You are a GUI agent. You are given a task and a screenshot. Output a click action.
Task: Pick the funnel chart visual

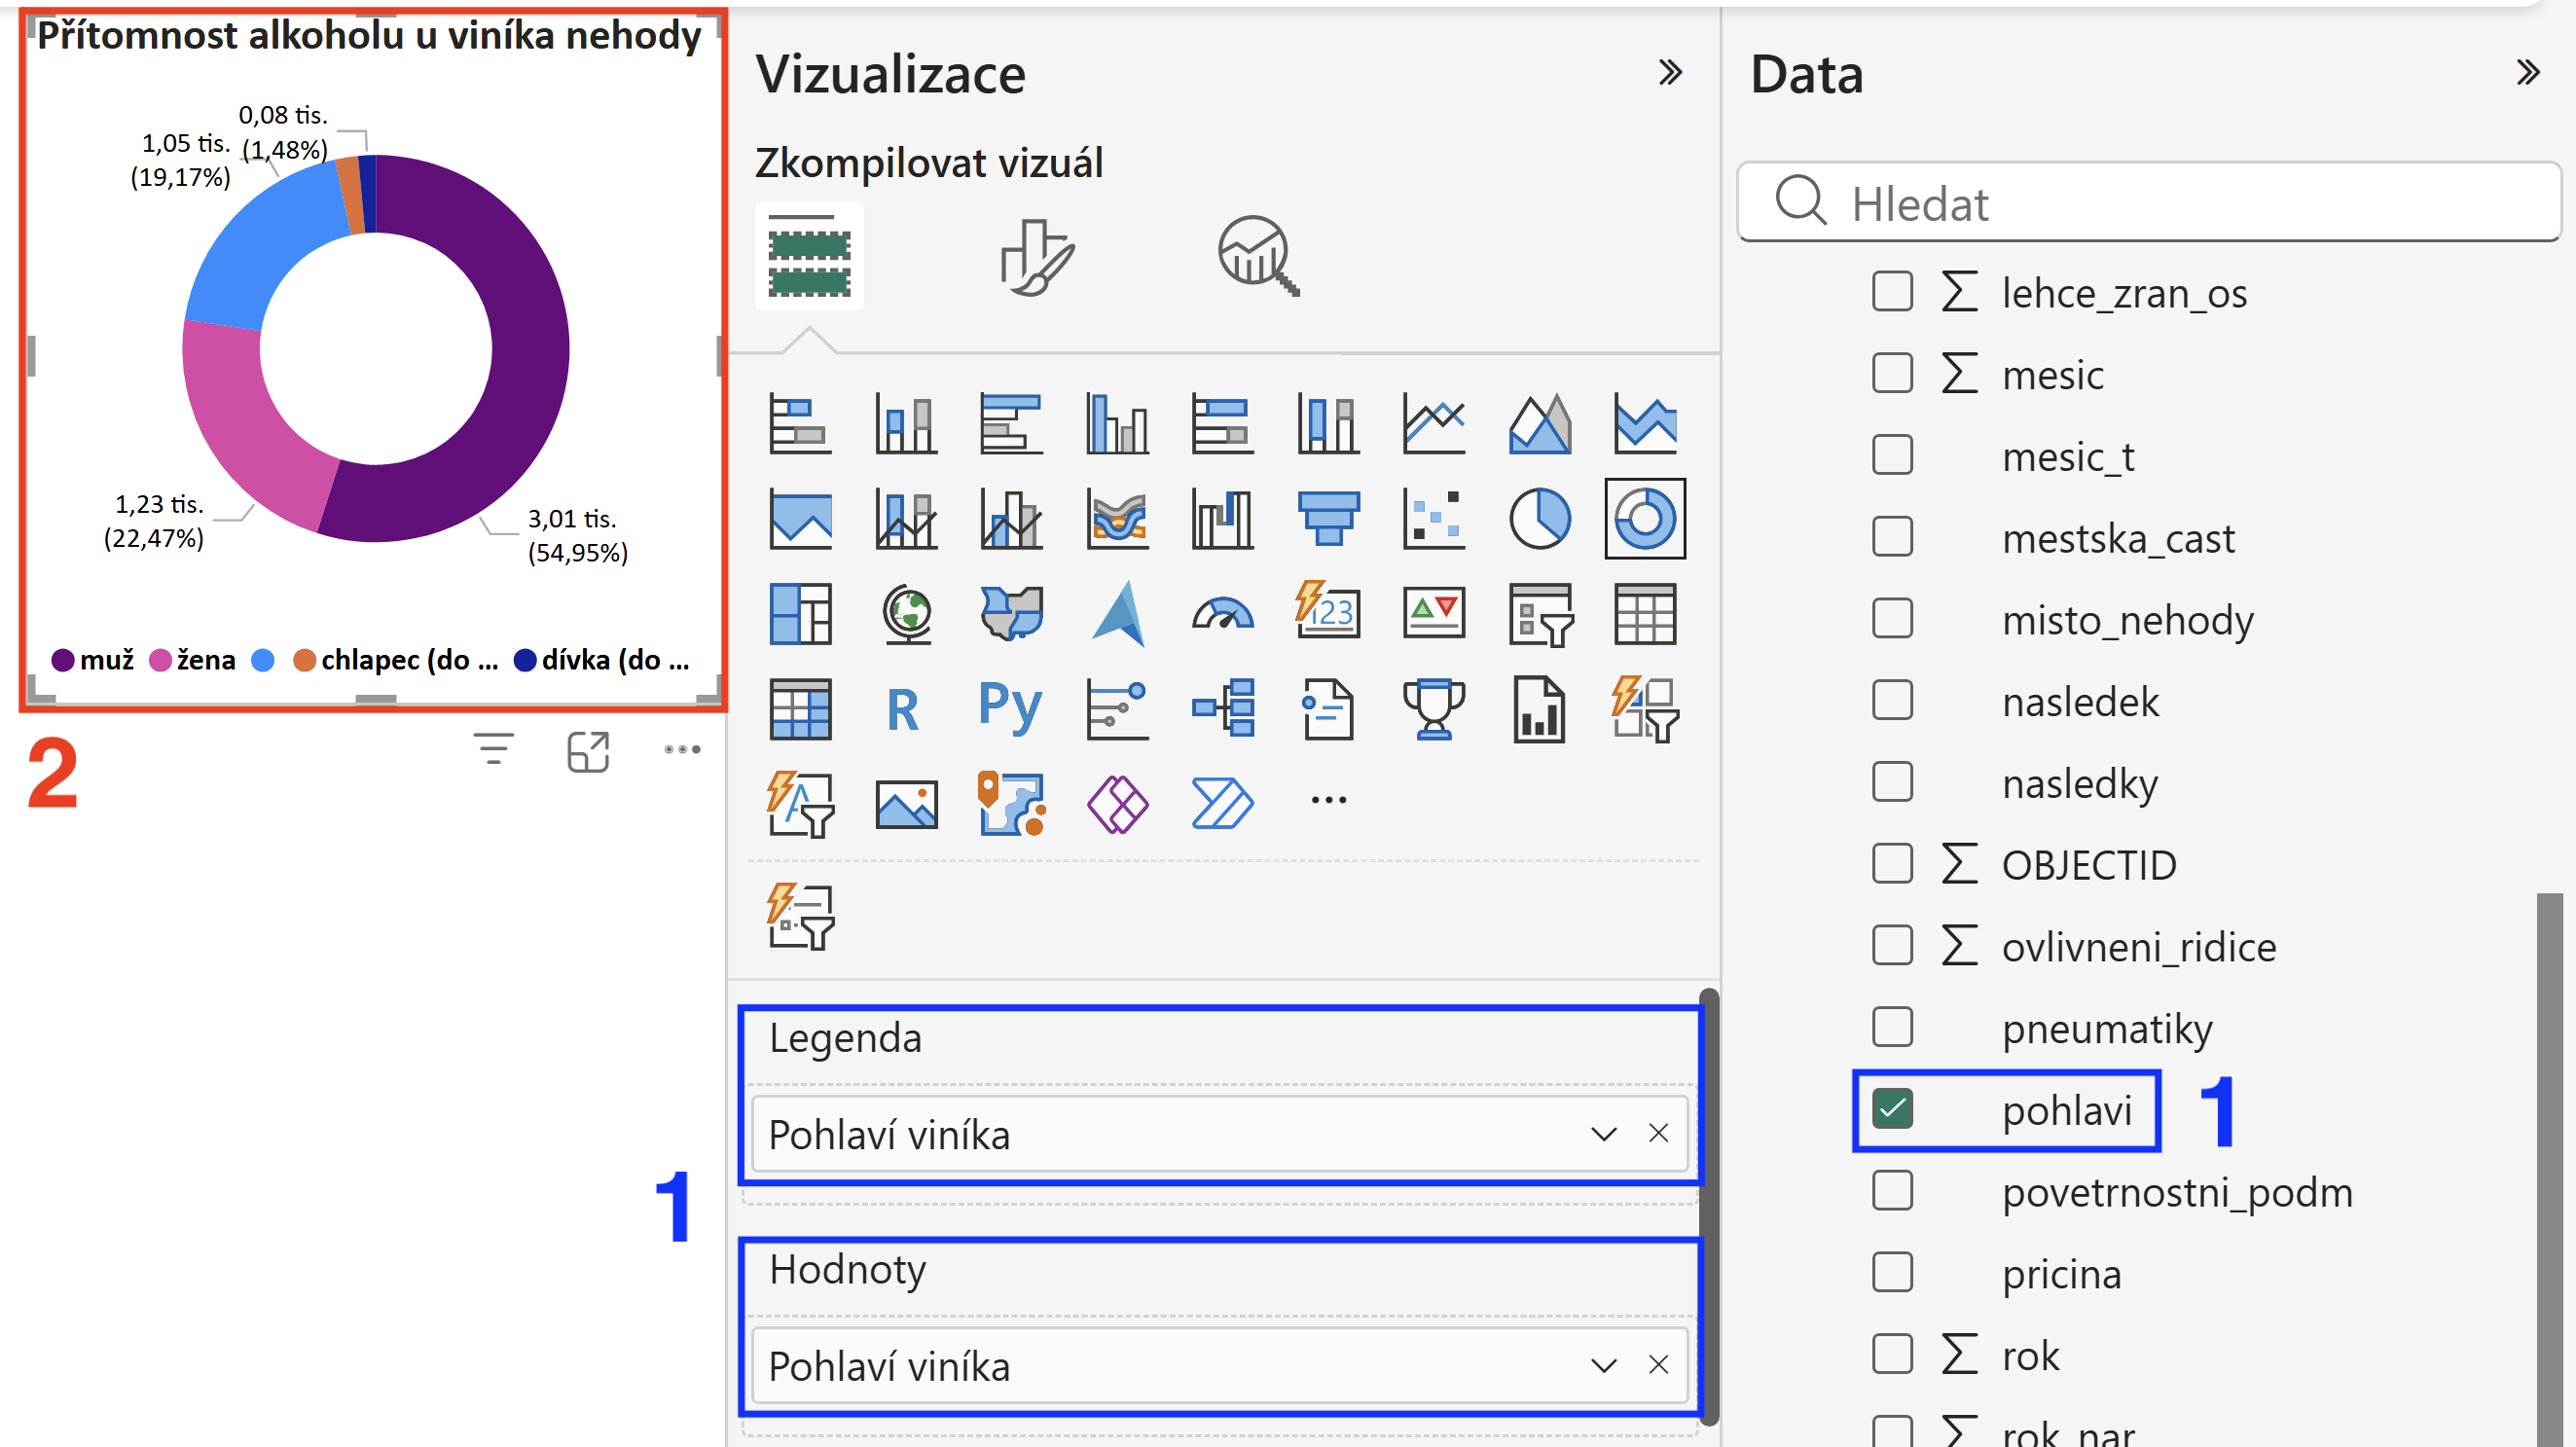coord(1327,518)
